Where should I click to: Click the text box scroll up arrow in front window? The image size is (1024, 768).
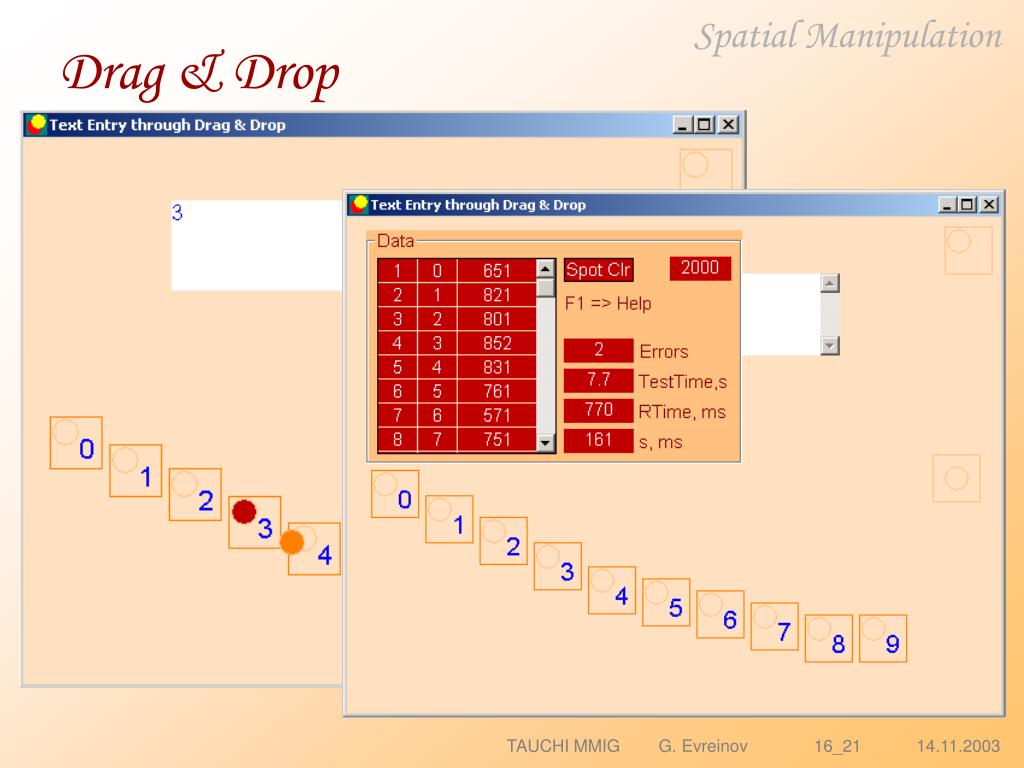[830, 283]
